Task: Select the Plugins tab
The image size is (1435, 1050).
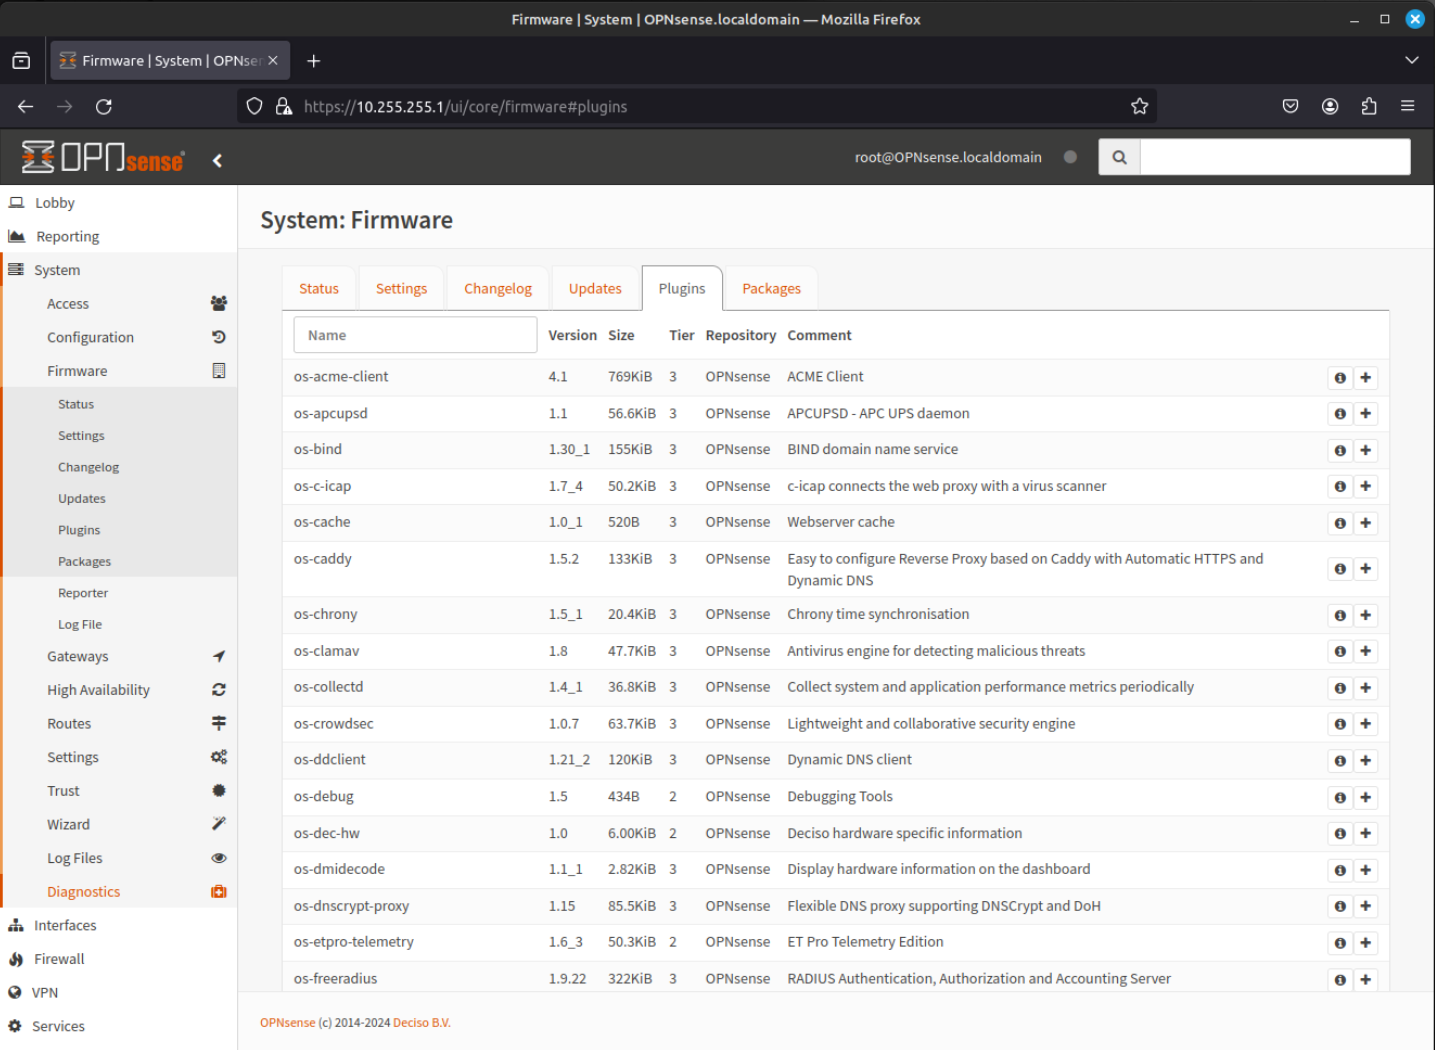Action: (682, 289)
